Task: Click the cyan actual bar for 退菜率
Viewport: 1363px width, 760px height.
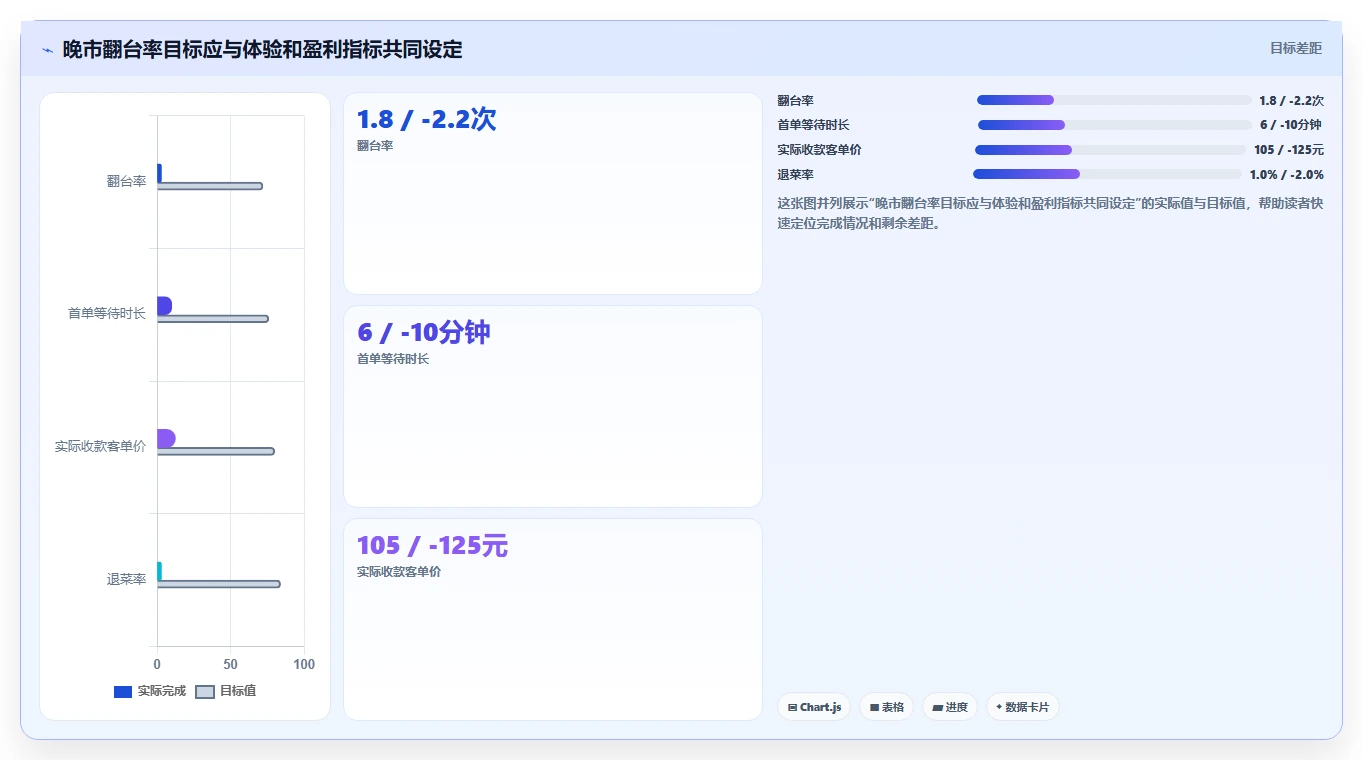Action: 159,571
